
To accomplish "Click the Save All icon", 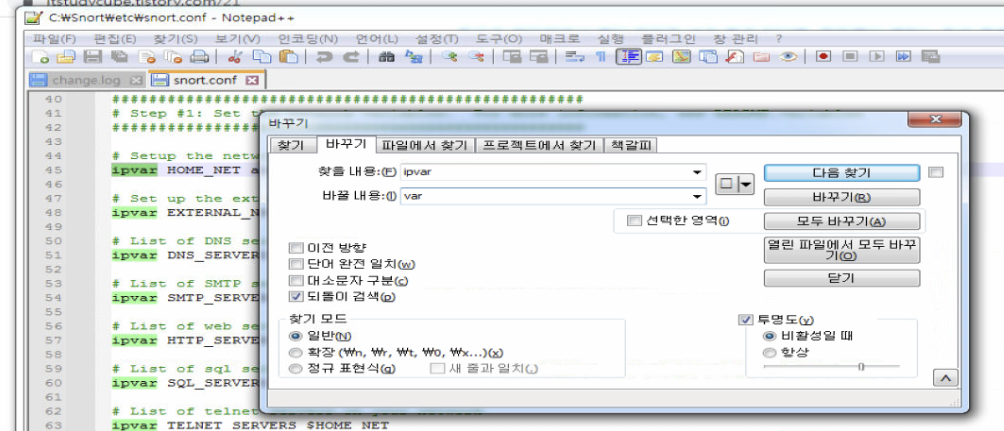I will pyautogui.click(x=119, y=57).
